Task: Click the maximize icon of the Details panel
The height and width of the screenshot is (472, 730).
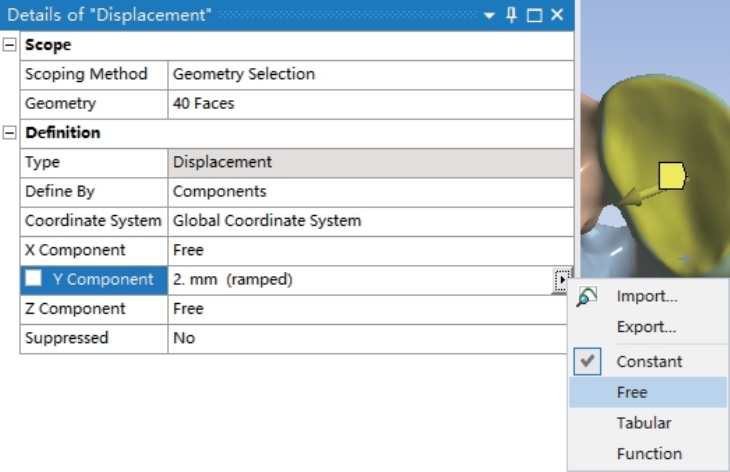Action: [534, 15]
